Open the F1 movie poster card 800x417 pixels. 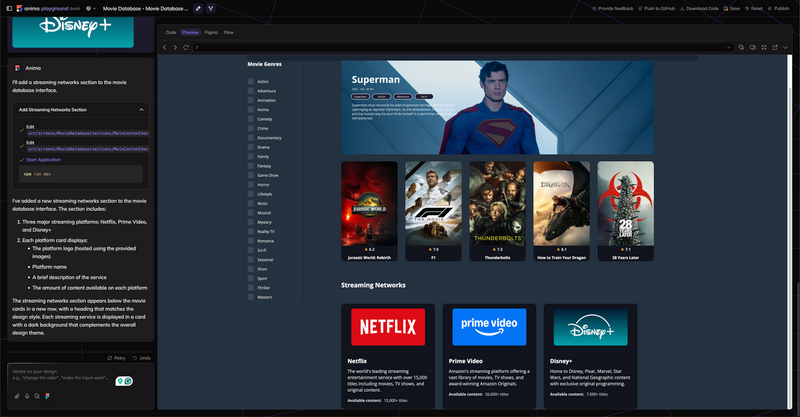pyautogui.click(x=433, y=204)
